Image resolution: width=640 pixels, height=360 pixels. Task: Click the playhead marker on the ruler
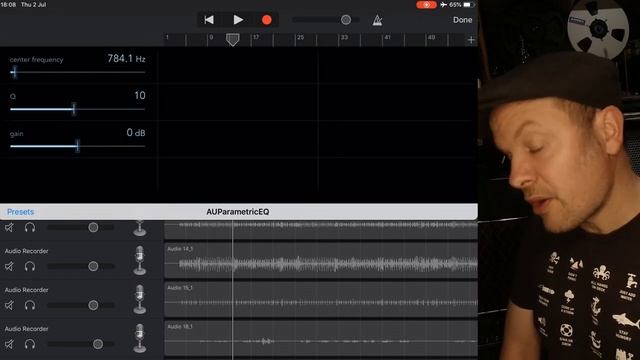coord(233,40)
